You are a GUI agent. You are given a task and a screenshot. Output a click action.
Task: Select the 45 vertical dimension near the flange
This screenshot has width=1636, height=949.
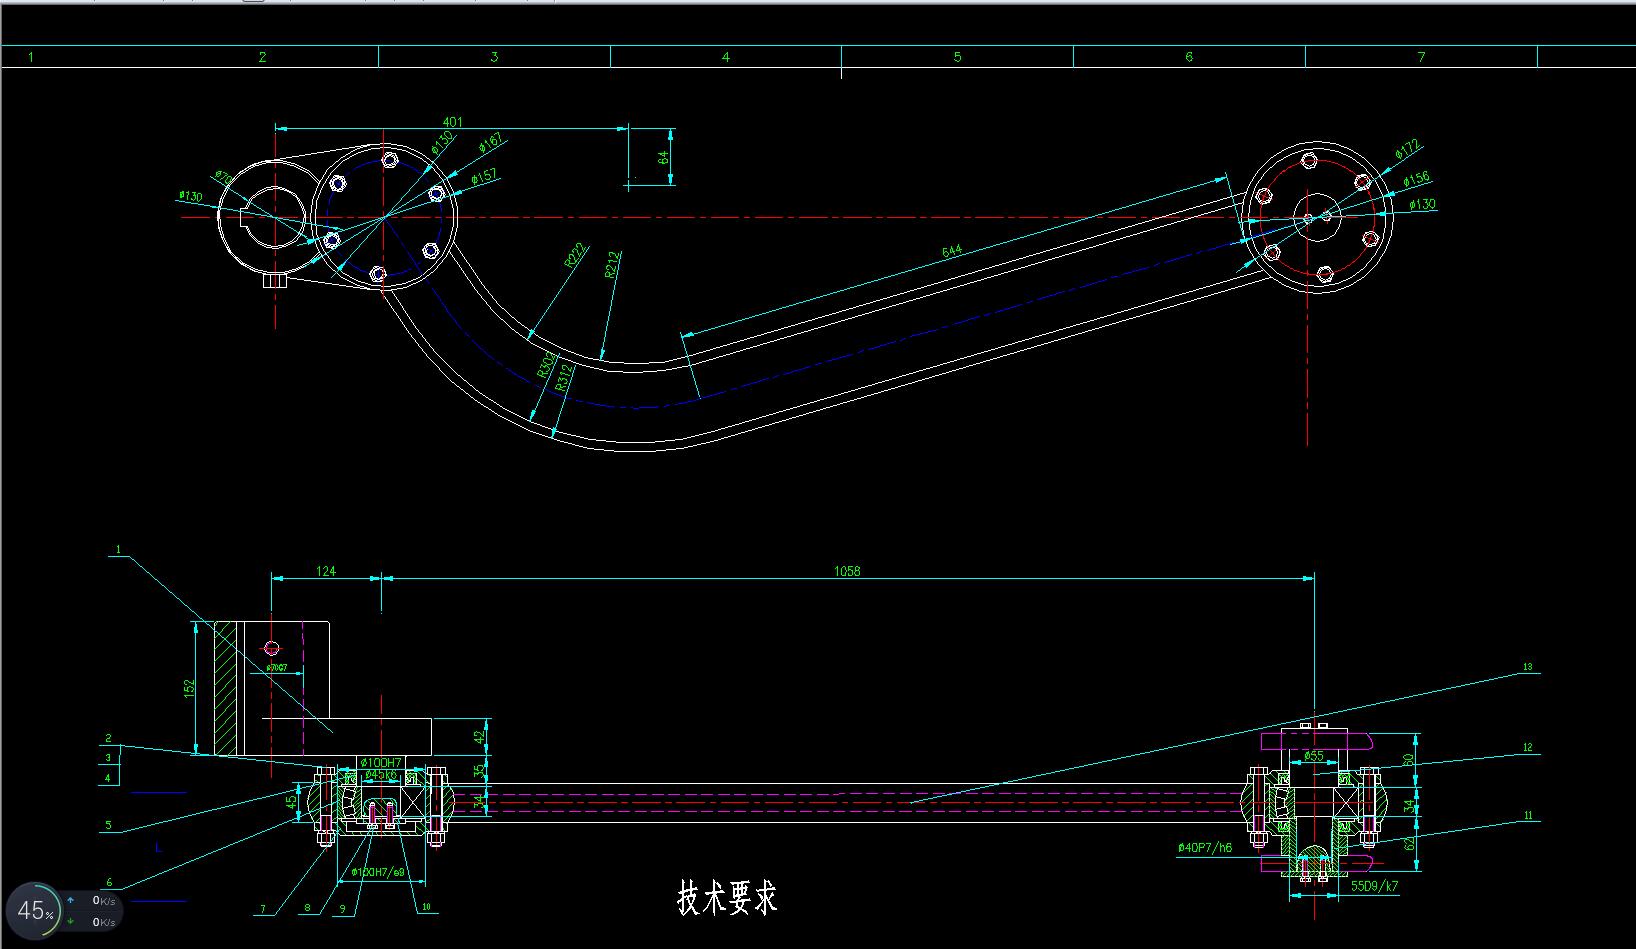292,802
